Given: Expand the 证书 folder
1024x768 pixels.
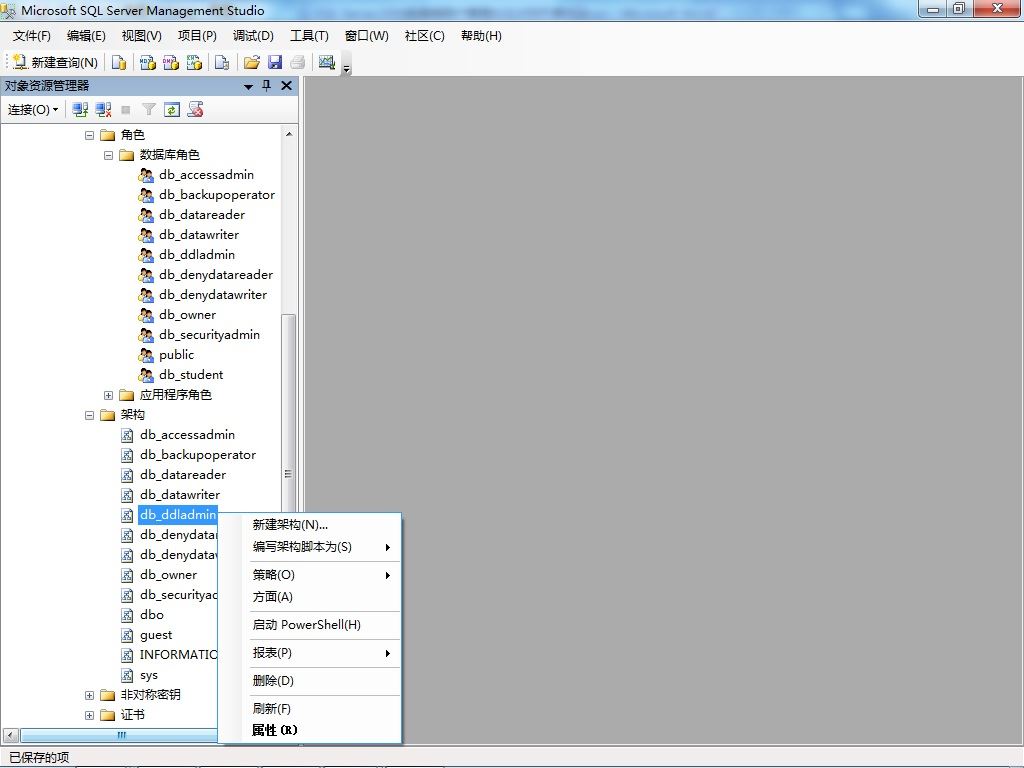Looking at the screenshot, I should point(89,715).
